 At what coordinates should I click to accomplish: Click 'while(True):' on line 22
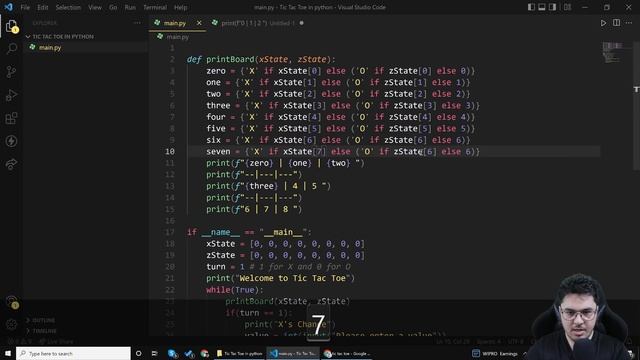pos(235,290)
